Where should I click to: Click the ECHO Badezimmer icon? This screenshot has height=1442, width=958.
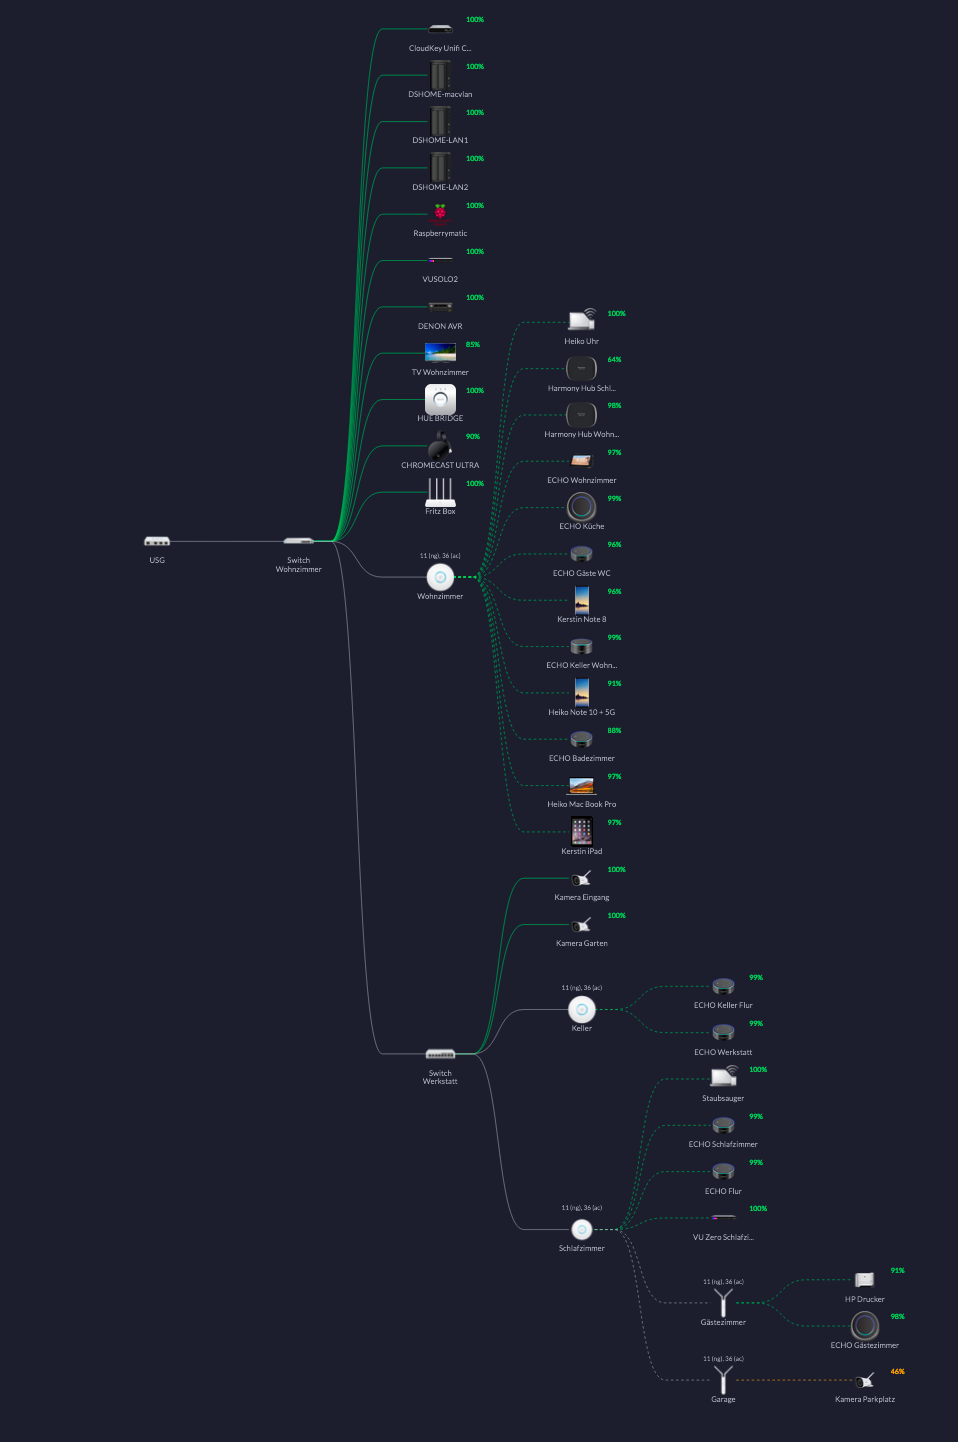(582, 739)
